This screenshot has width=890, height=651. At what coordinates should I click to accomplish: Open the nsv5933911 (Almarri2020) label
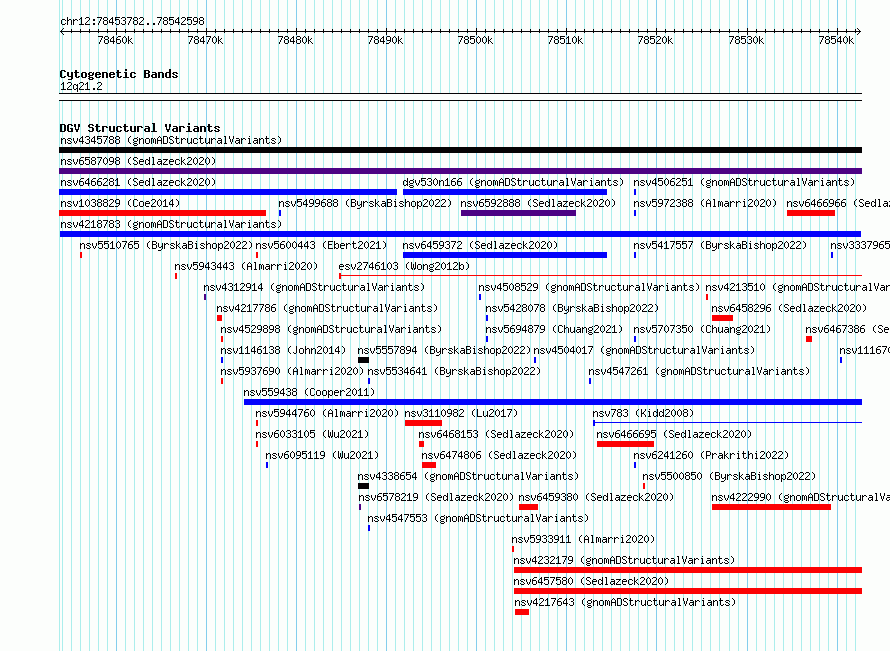(583, 539)
